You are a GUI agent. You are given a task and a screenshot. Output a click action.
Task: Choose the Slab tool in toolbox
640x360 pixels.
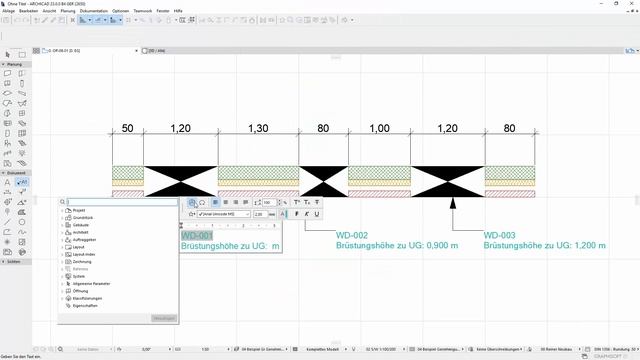pyautogui.click(x=7, y=93)
